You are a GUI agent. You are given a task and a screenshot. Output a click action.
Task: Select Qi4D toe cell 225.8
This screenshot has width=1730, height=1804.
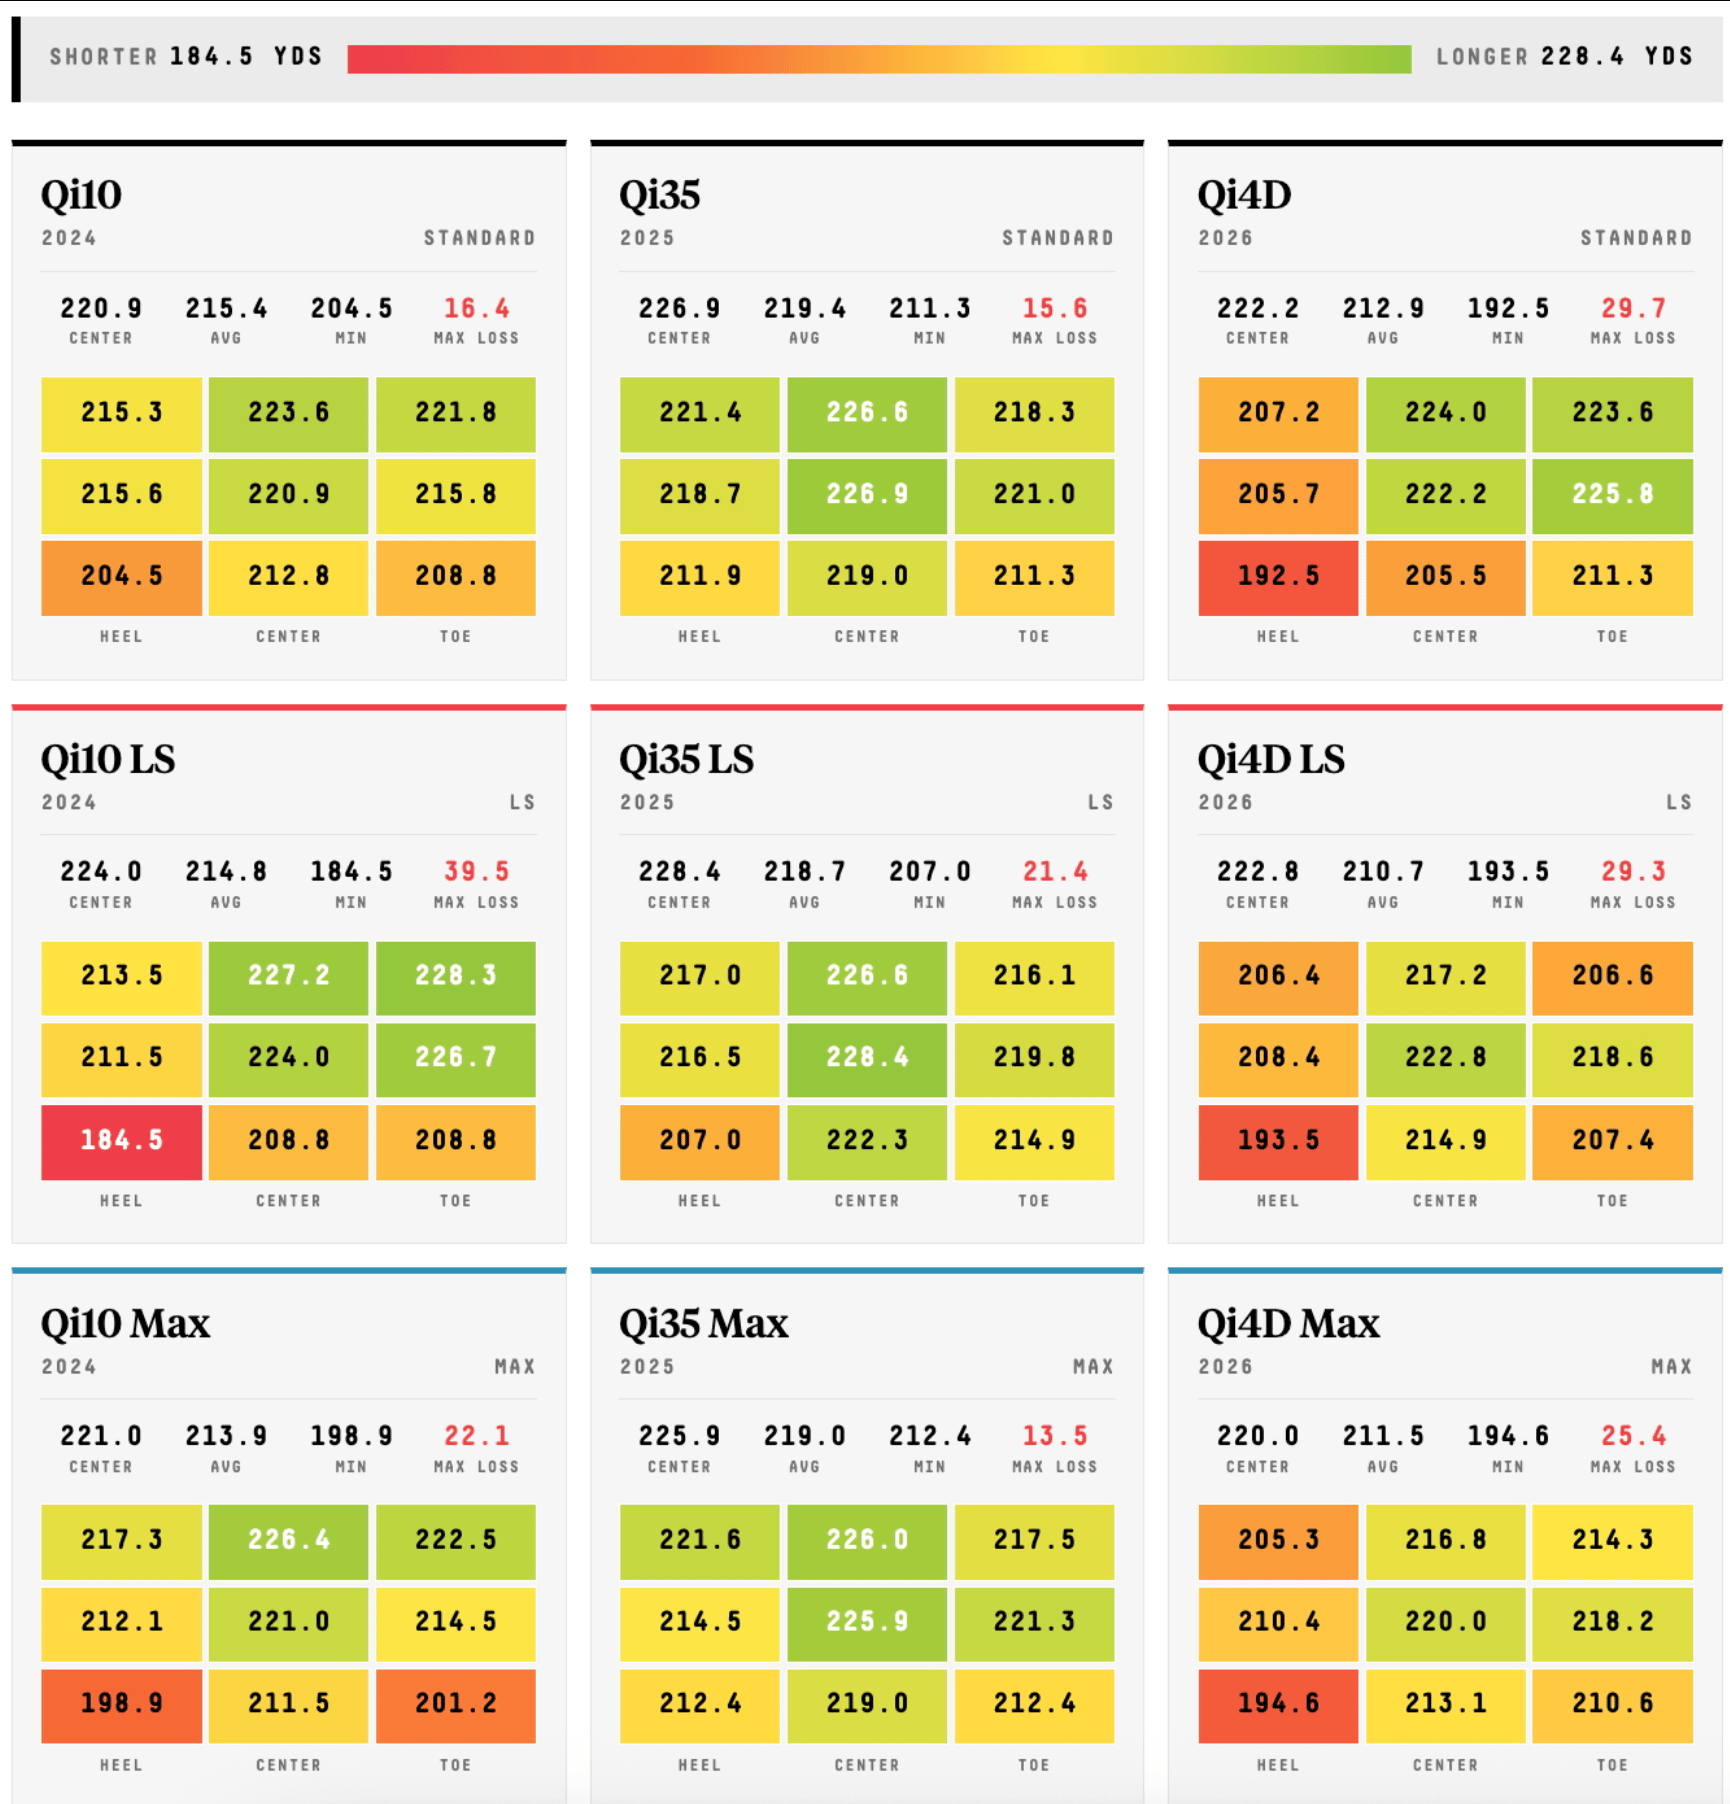click(1612, 495)
